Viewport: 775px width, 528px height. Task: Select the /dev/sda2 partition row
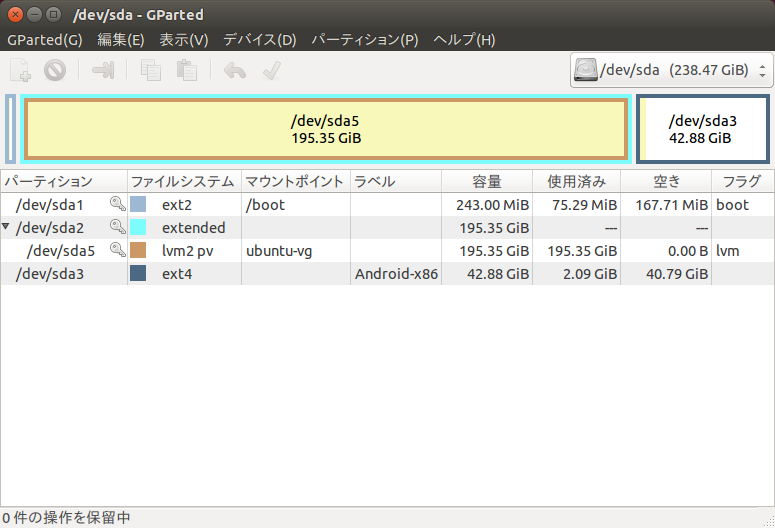388,227
